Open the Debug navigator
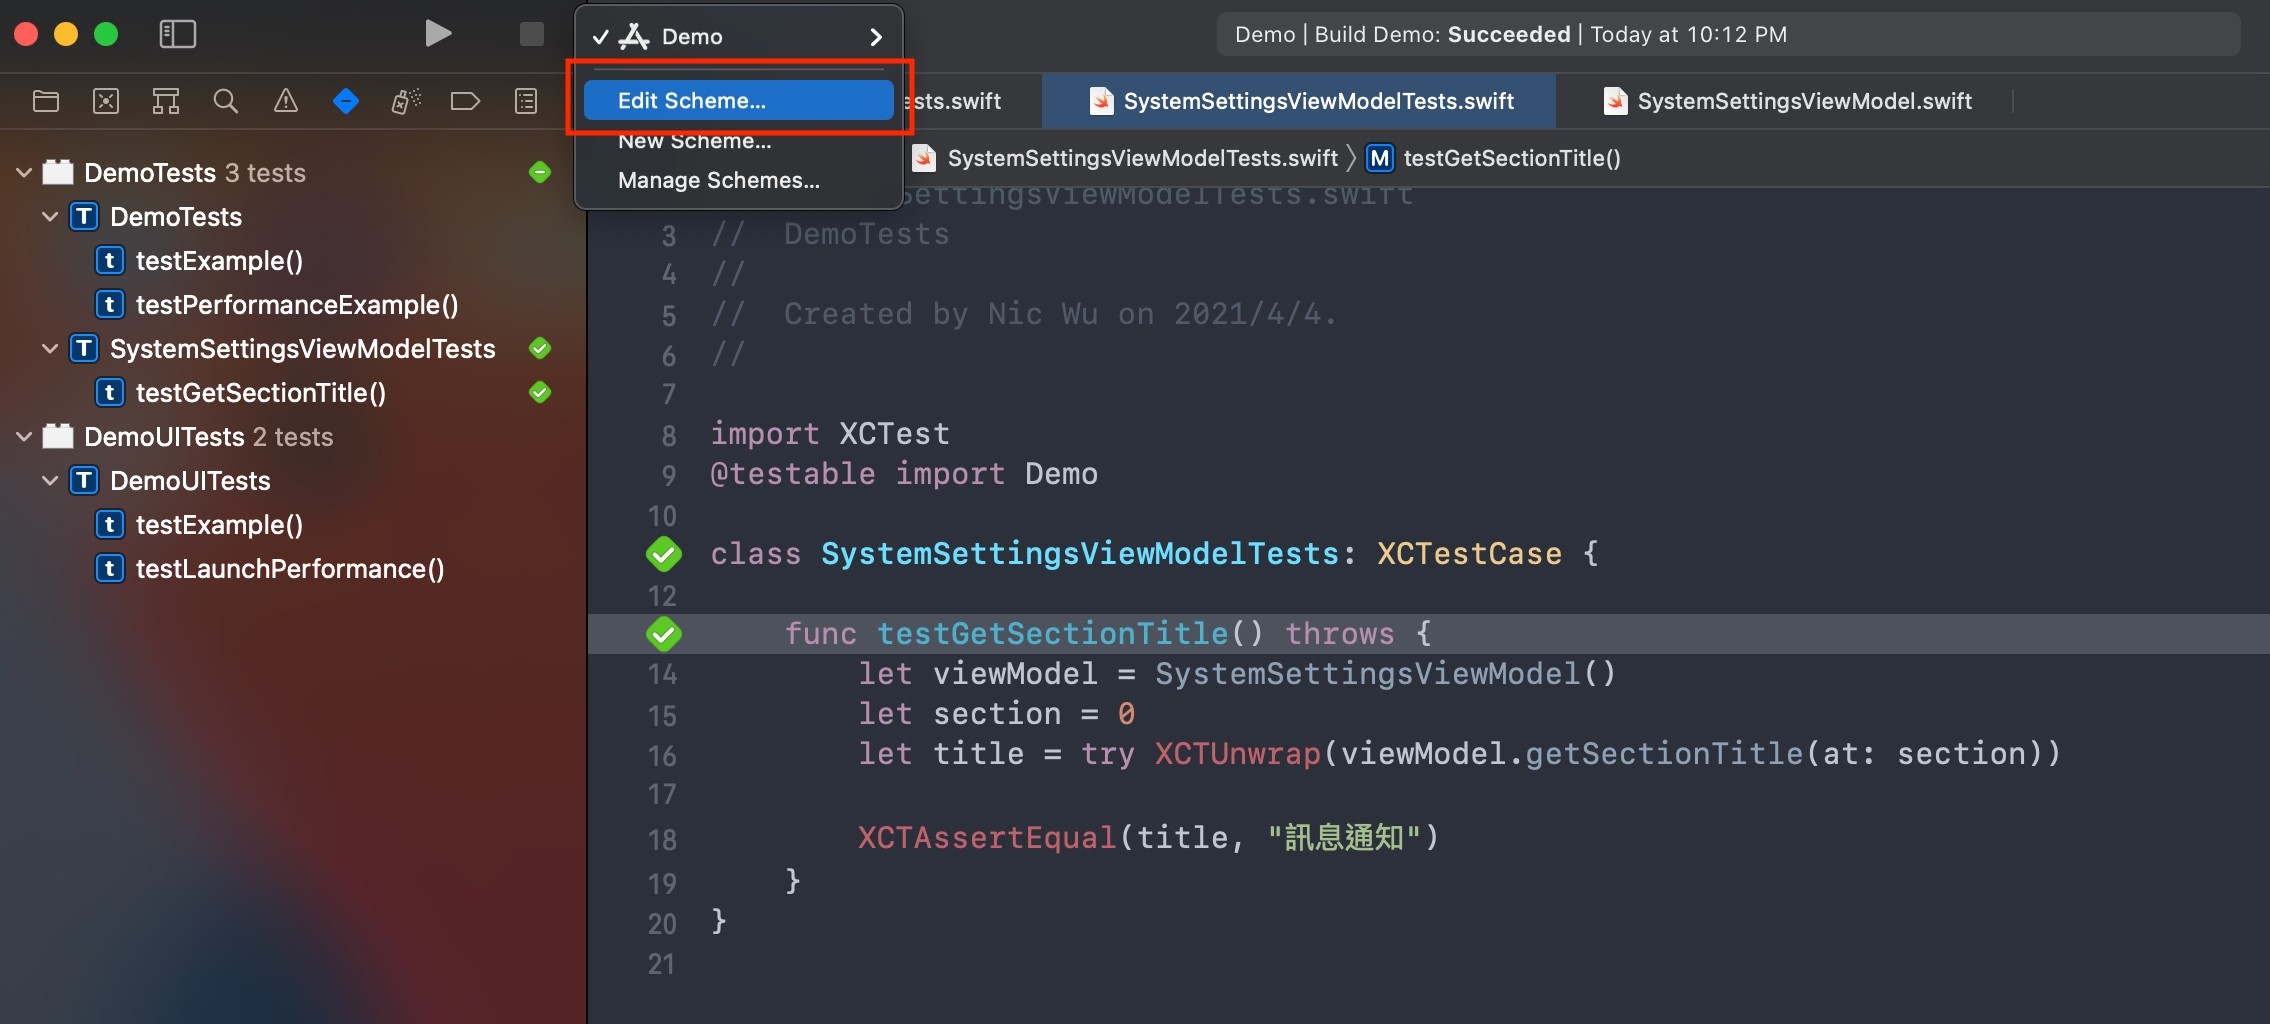This screenshot has width=2270, height=1024. pyautogui.click(x=406, y=101)
